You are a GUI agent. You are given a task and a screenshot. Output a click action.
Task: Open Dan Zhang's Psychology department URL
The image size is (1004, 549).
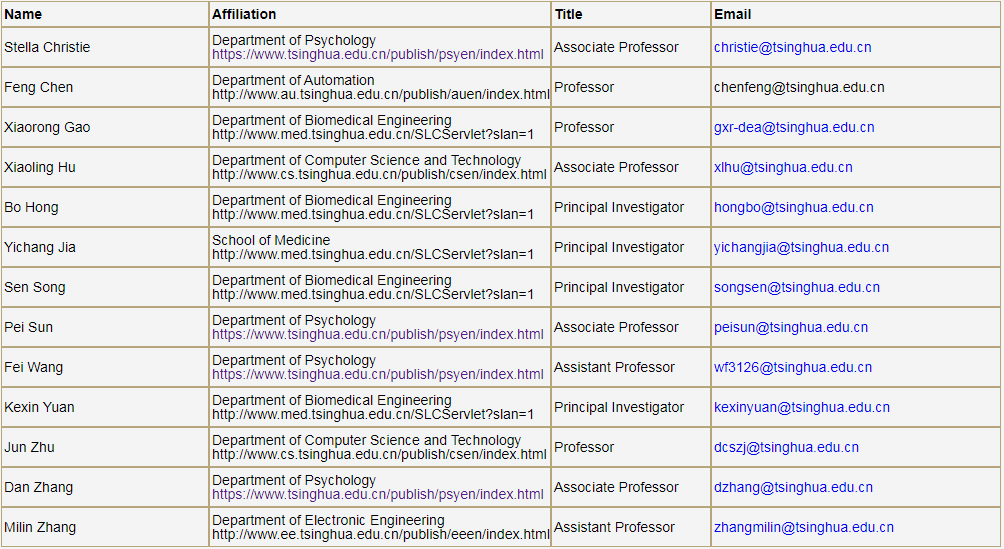pyautogui.click(x=378, y=495)
